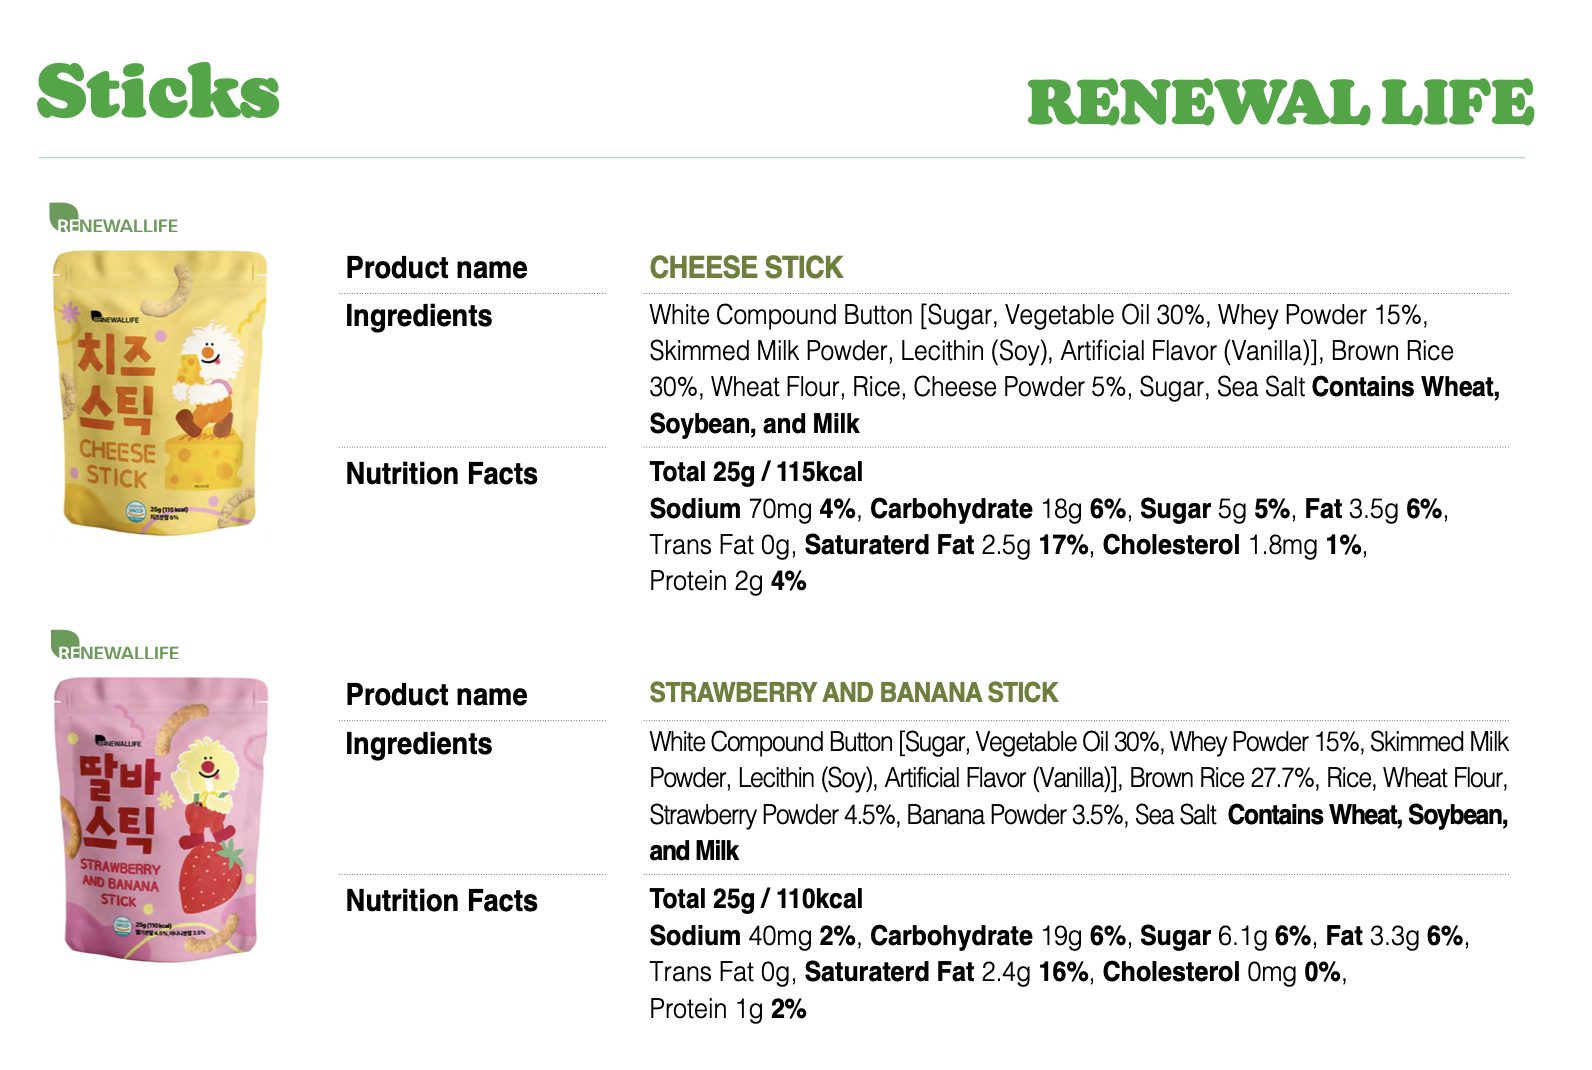Click the cheese block illustration on the yellow bag
The image size is (1592, 1070).
205,460
